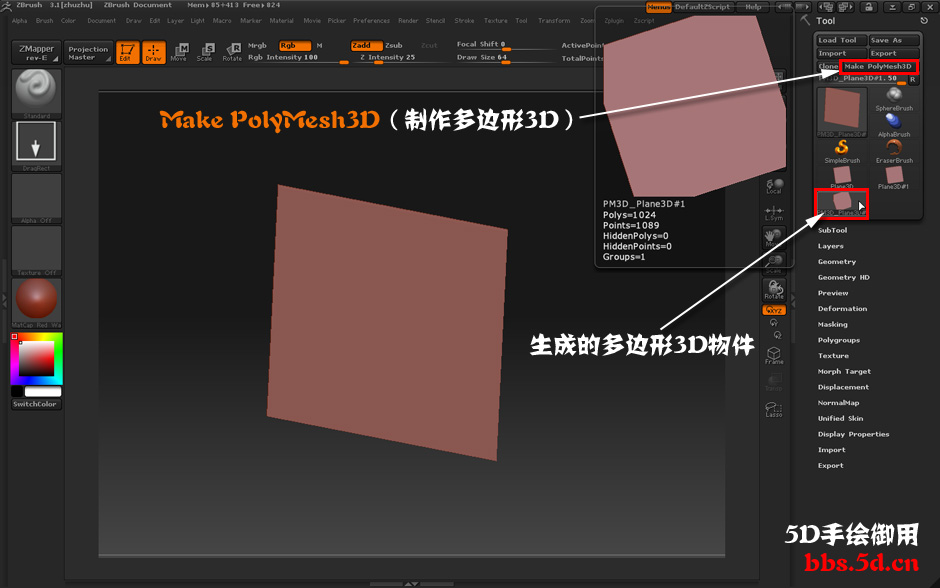Expand the Geometry HD subpalette
Screen dimensions: 940x588
tap(843, 278)
